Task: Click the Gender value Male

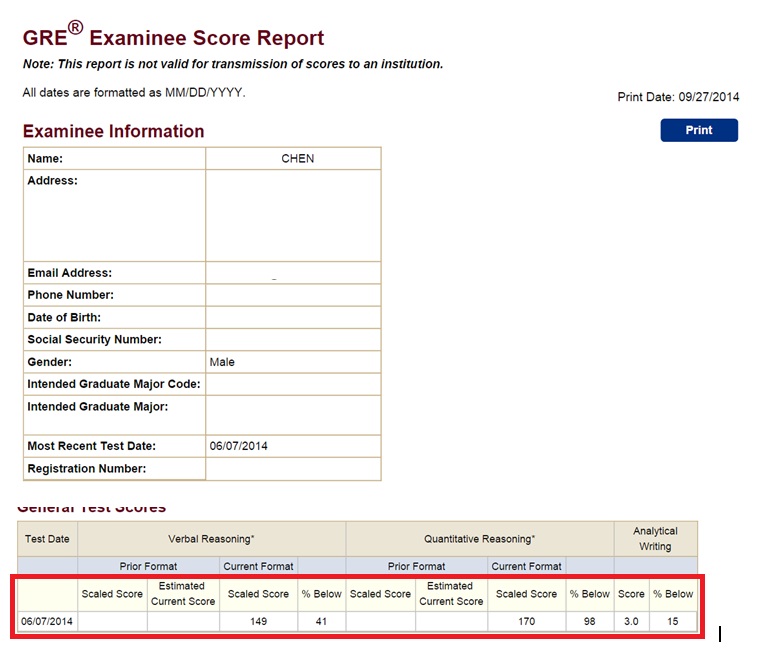Action: coord(222,362)
